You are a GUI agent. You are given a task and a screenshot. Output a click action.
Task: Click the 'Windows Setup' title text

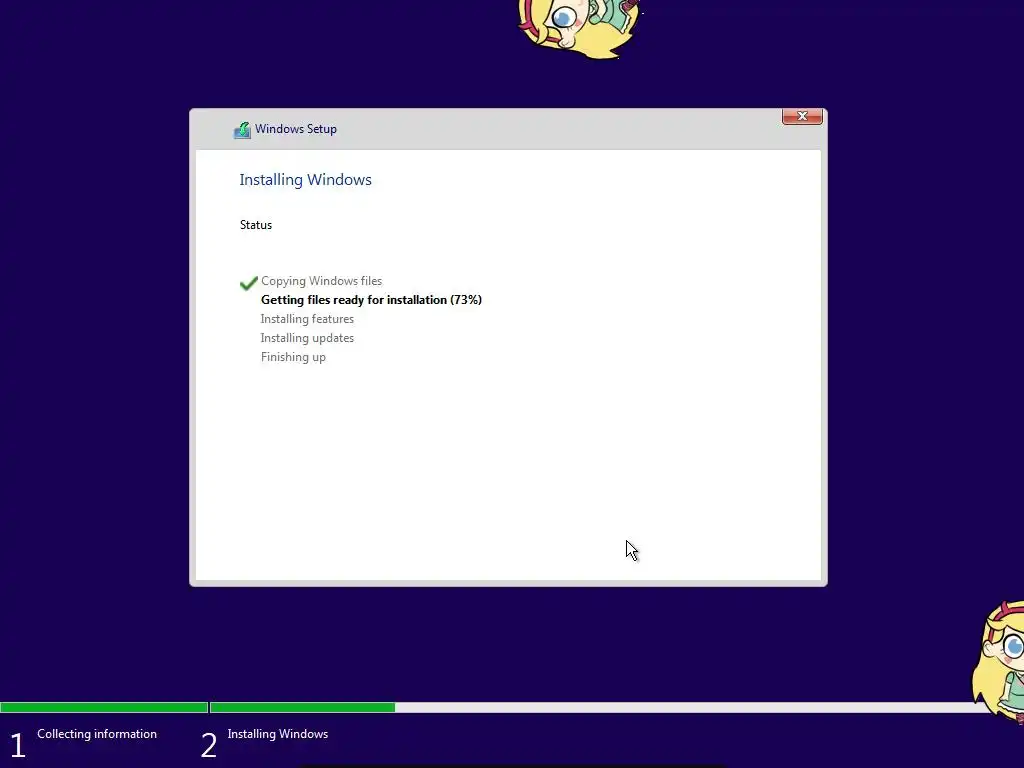pyautogui.click(x=296, y=129)
